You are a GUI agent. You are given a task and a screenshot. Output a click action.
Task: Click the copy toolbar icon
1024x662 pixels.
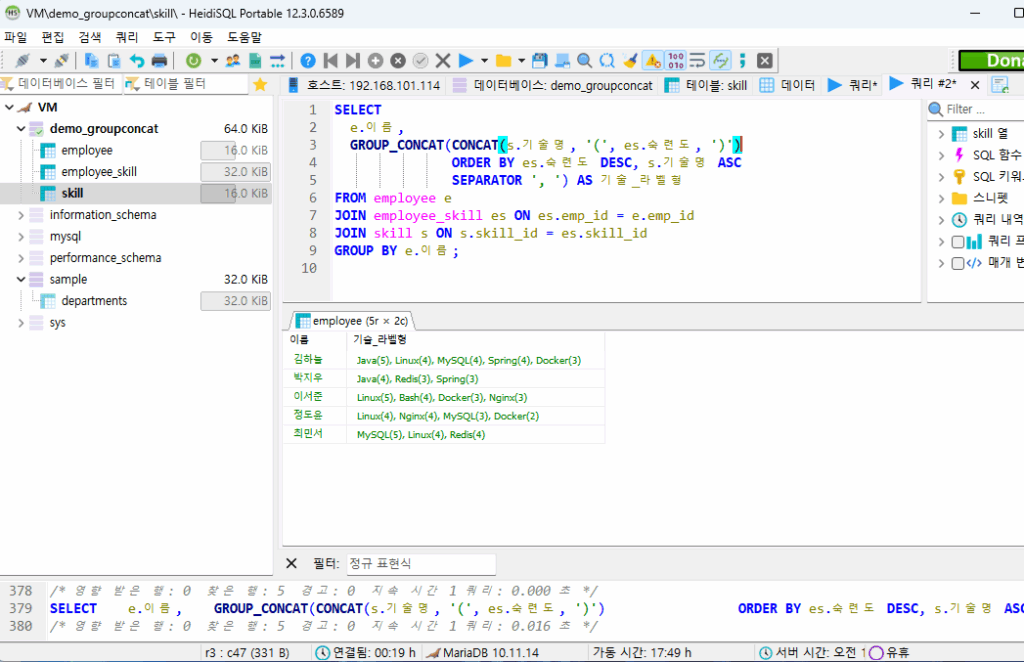91,61
